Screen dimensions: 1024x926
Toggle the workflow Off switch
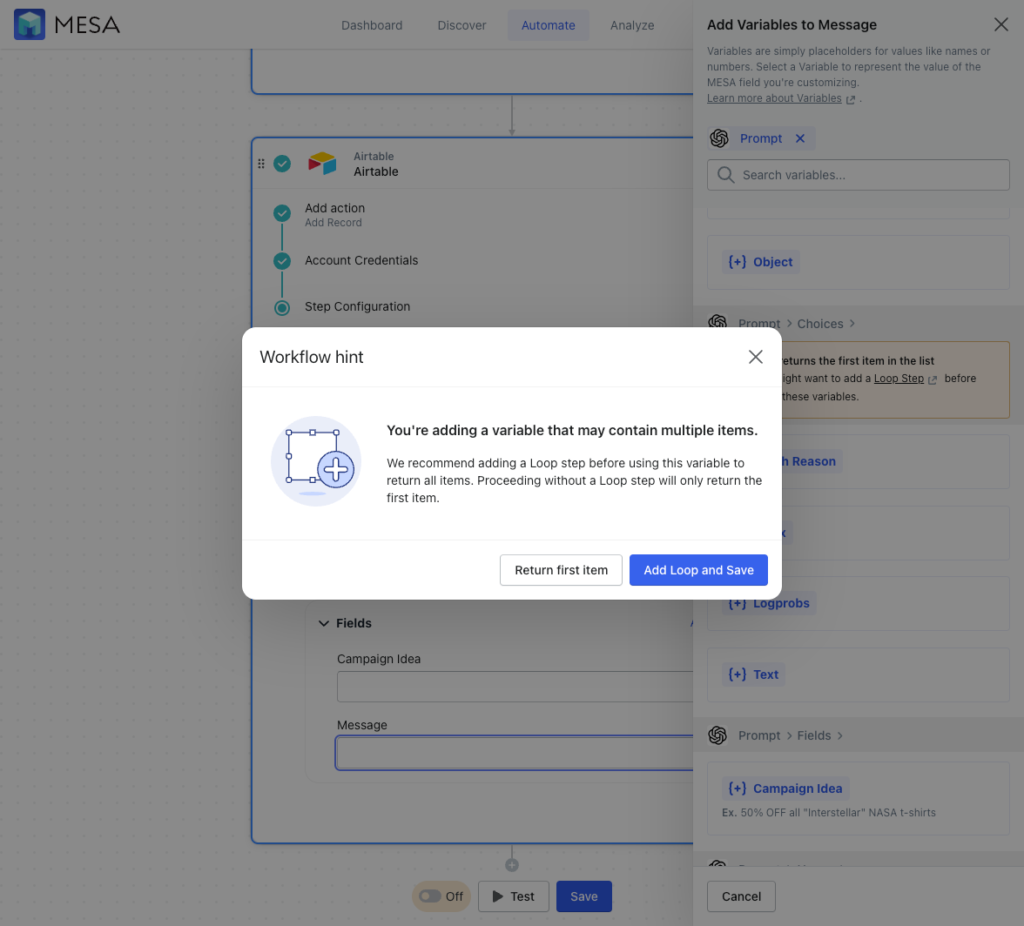tap(441, 897)
